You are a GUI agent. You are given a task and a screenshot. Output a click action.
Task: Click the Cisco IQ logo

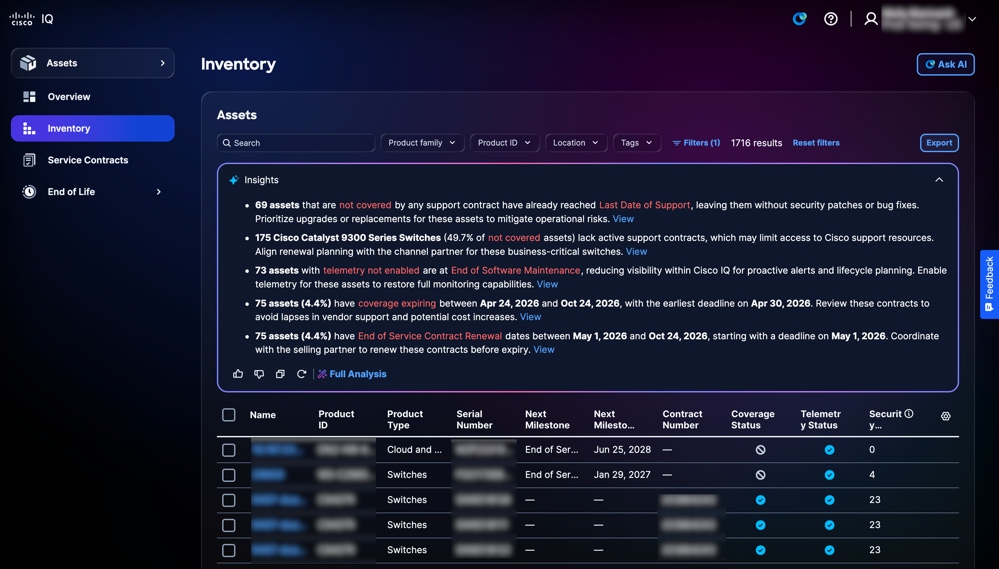click(32, 19)
